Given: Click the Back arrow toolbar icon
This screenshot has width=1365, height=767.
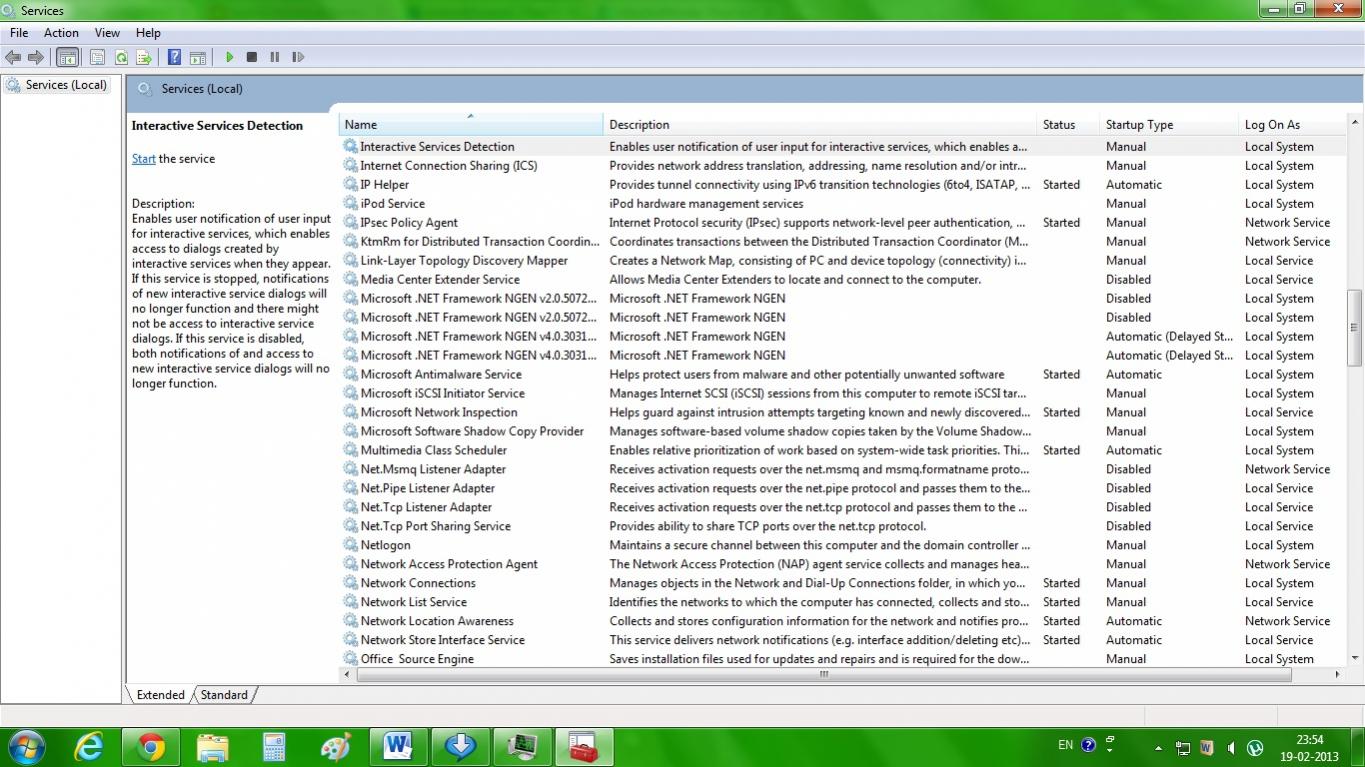Looking at the screenshot, I should click(13, 58).
